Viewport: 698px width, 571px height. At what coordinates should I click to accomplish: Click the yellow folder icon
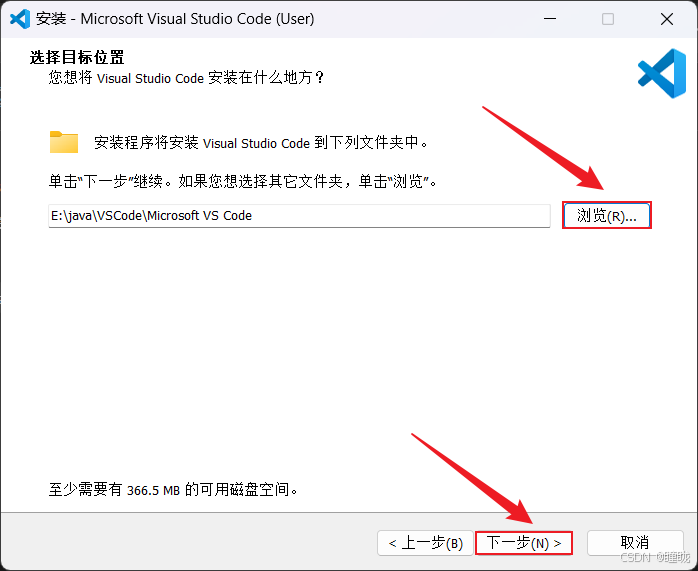[x=64, y=142]
